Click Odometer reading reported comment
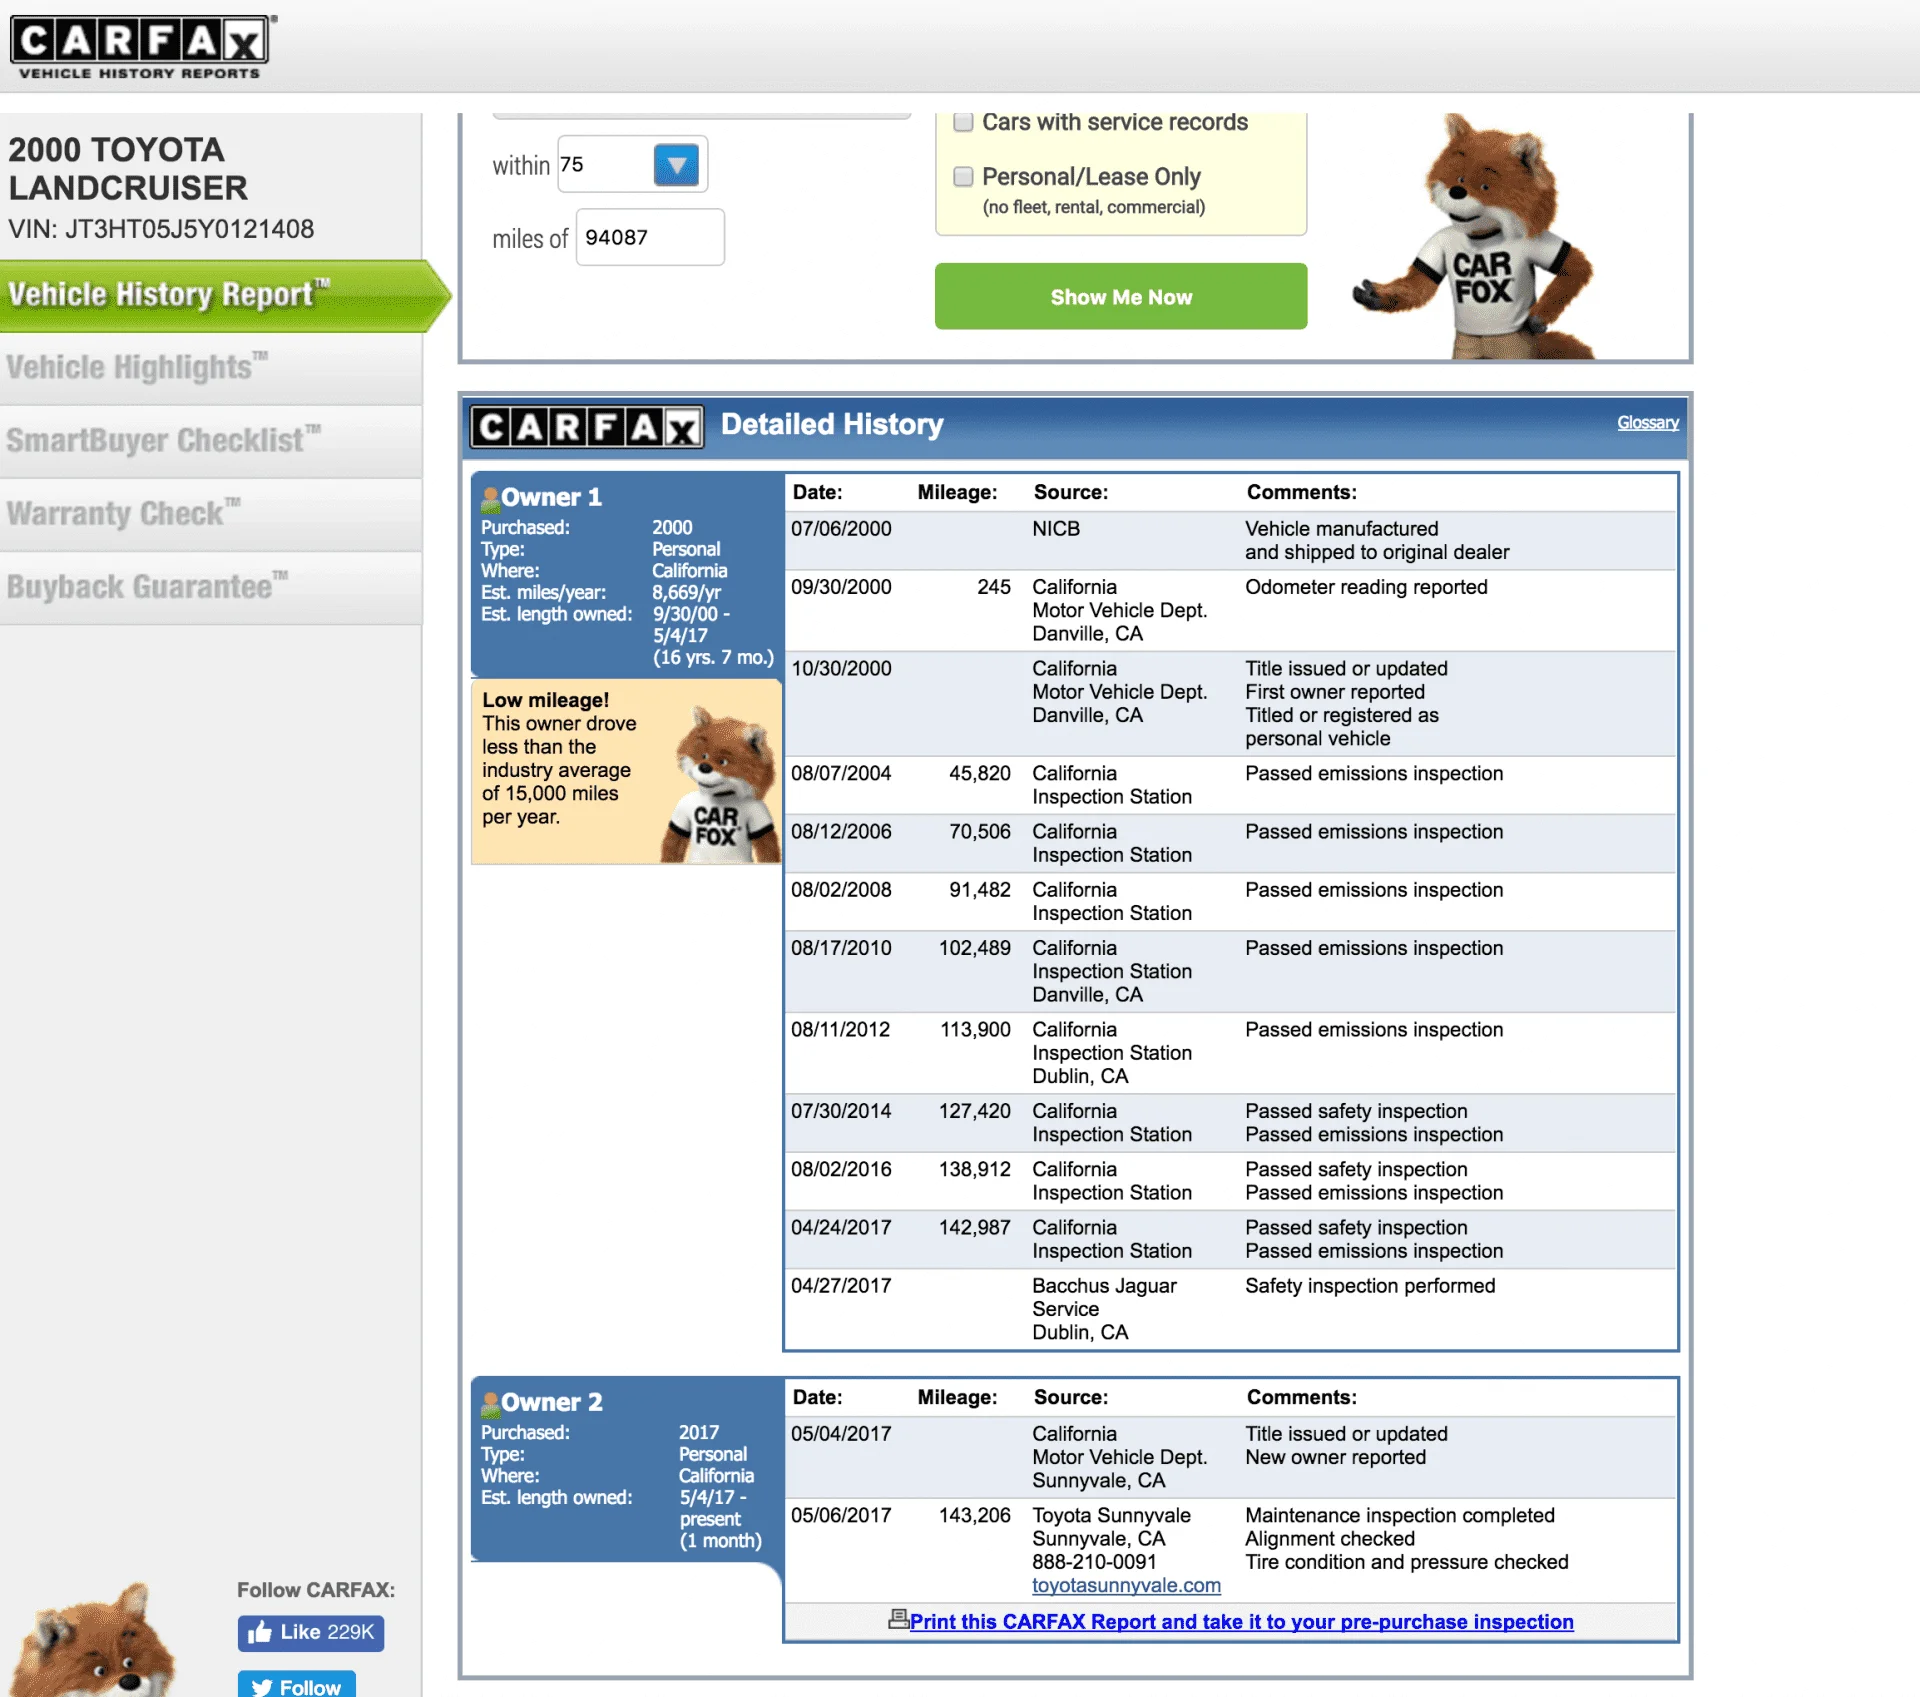Viewport: 1920px width, 1697px height. click(1366, 588)
